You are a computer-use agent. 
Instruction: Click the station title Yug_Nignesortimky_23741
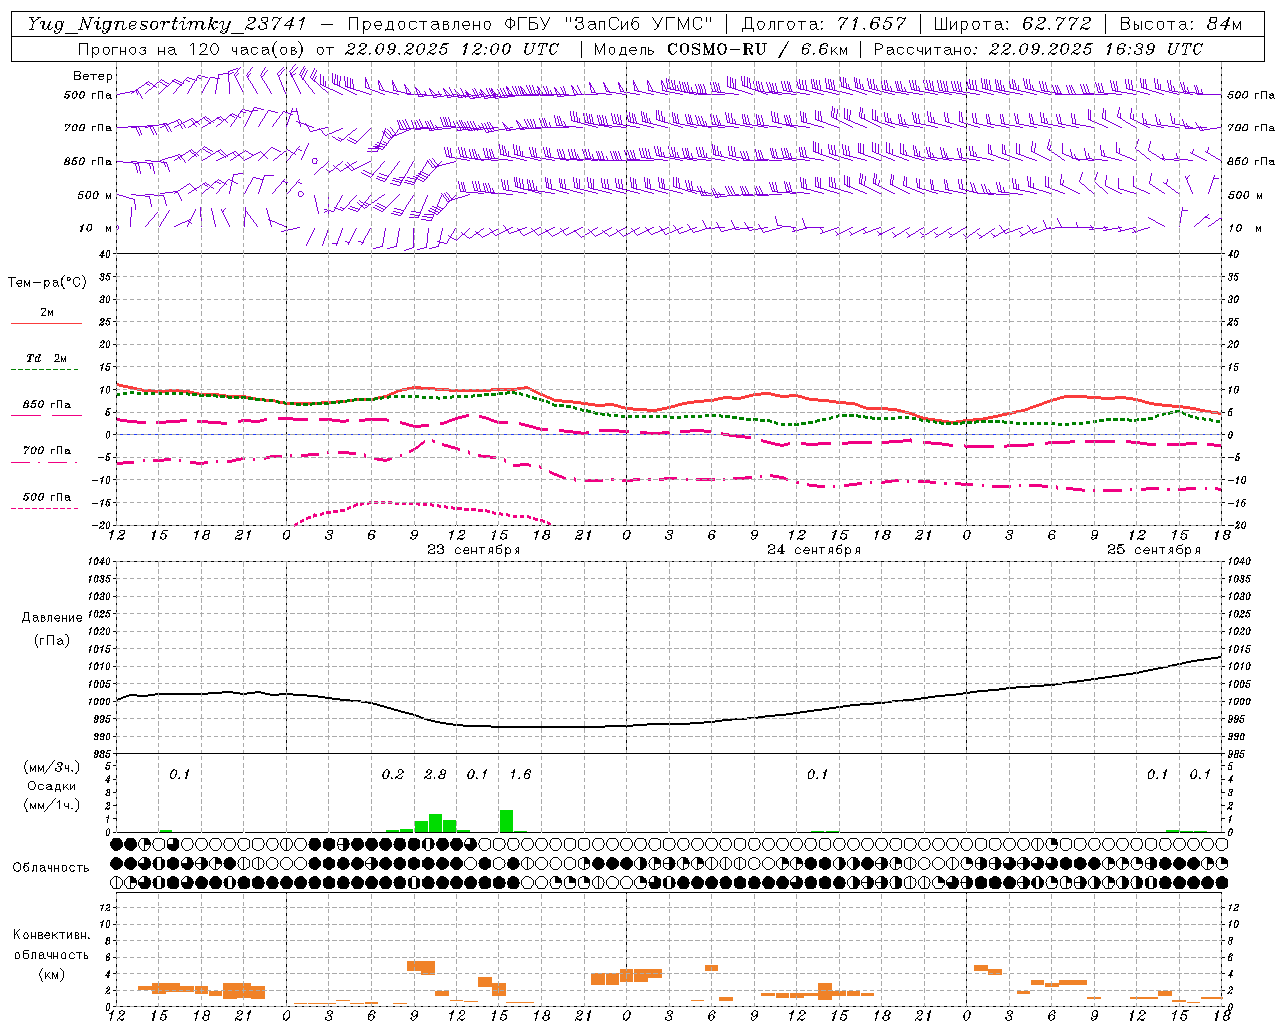pos(167,24)
